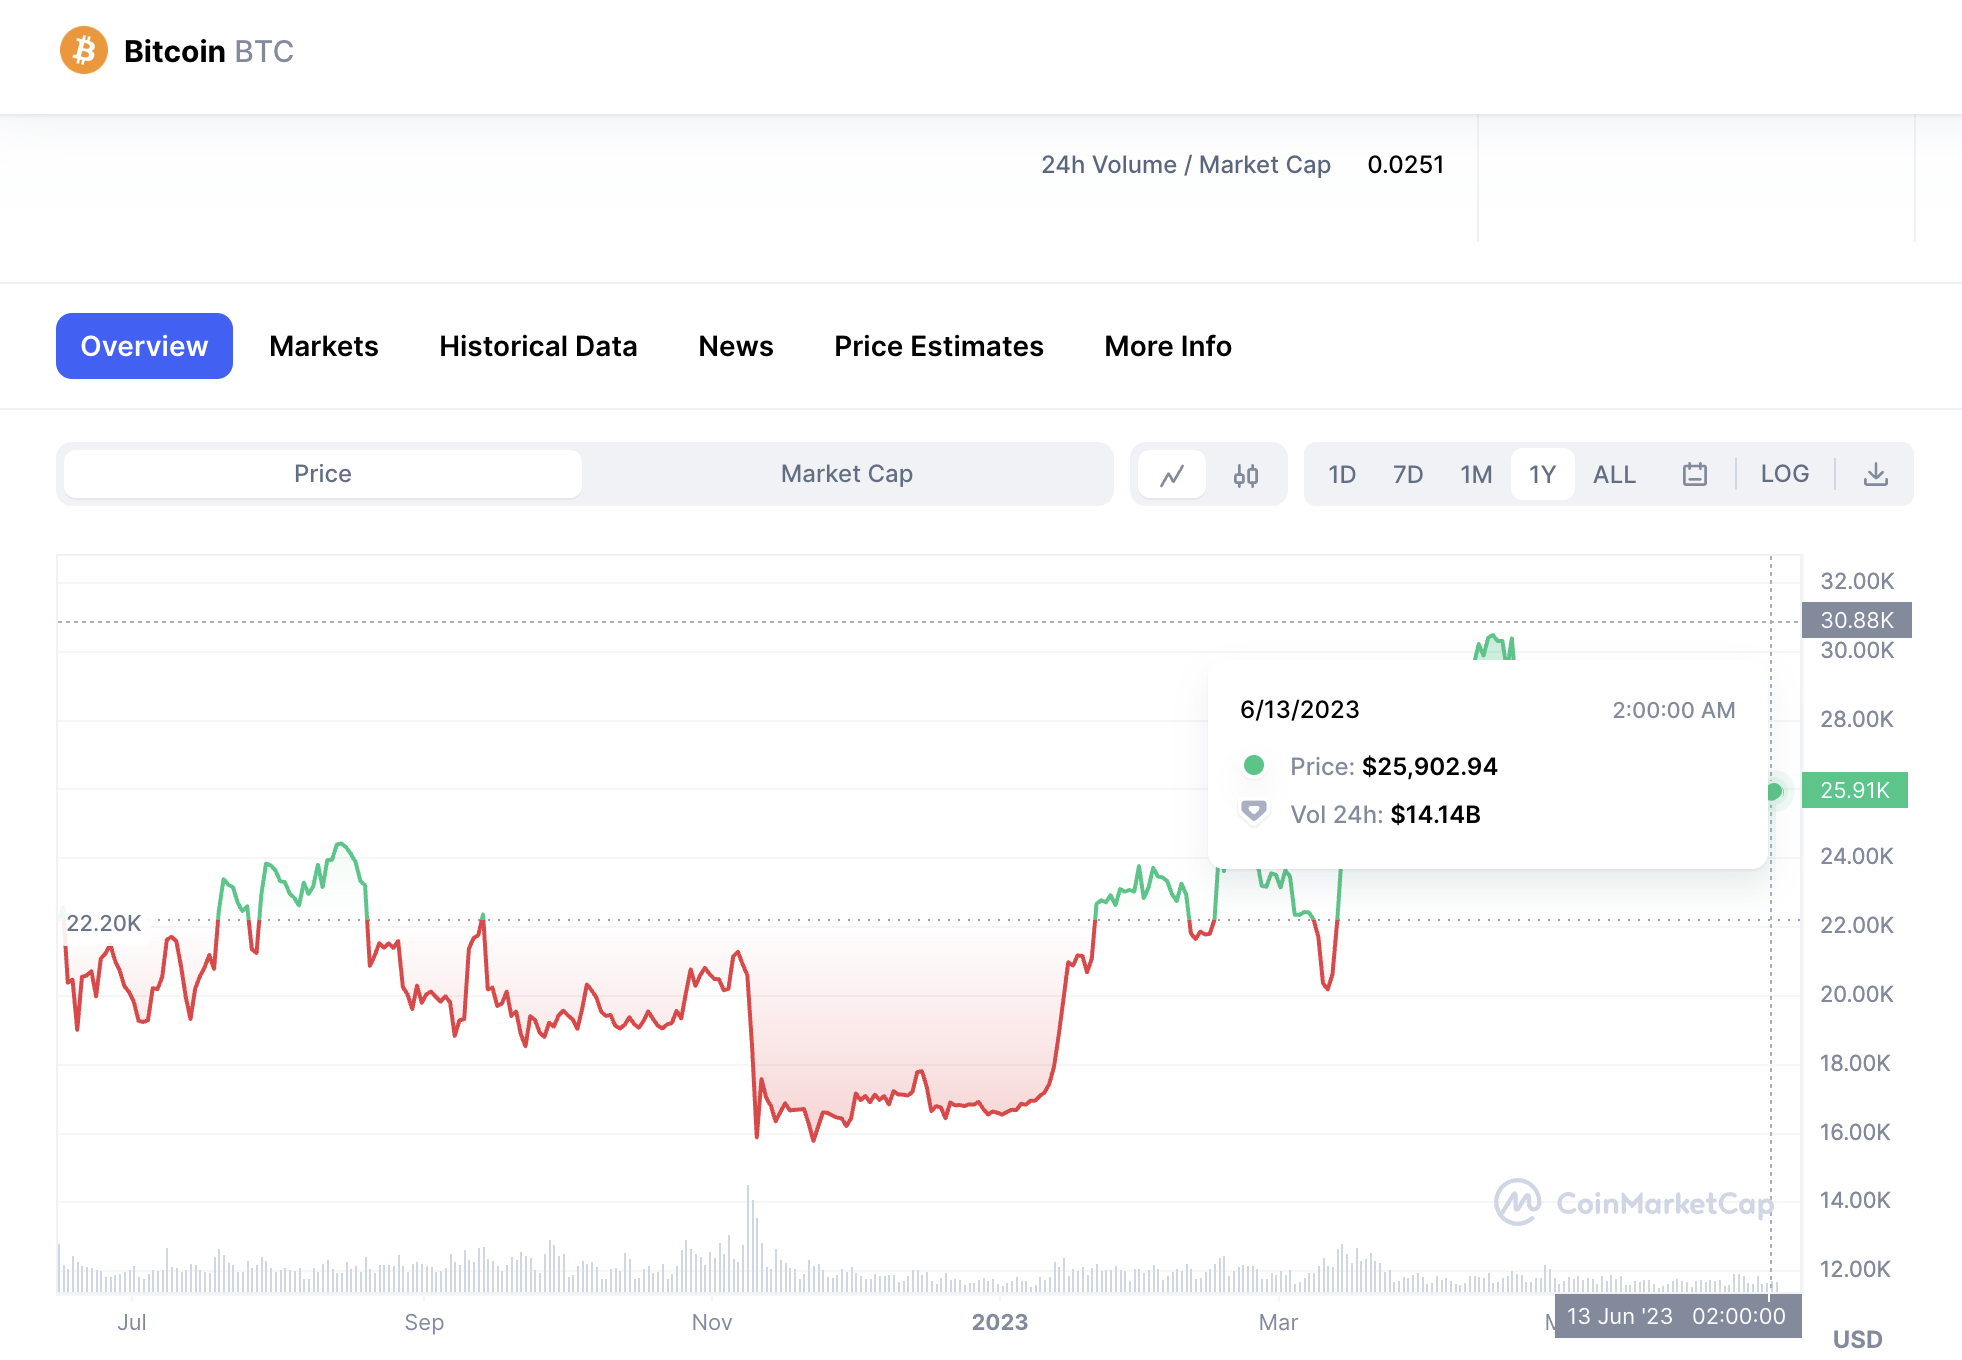Image resolution: width=1962 pixels, height=1360 pixels.
Task: Click the Mar month axis label
Action: [x=1278, y=1322]
